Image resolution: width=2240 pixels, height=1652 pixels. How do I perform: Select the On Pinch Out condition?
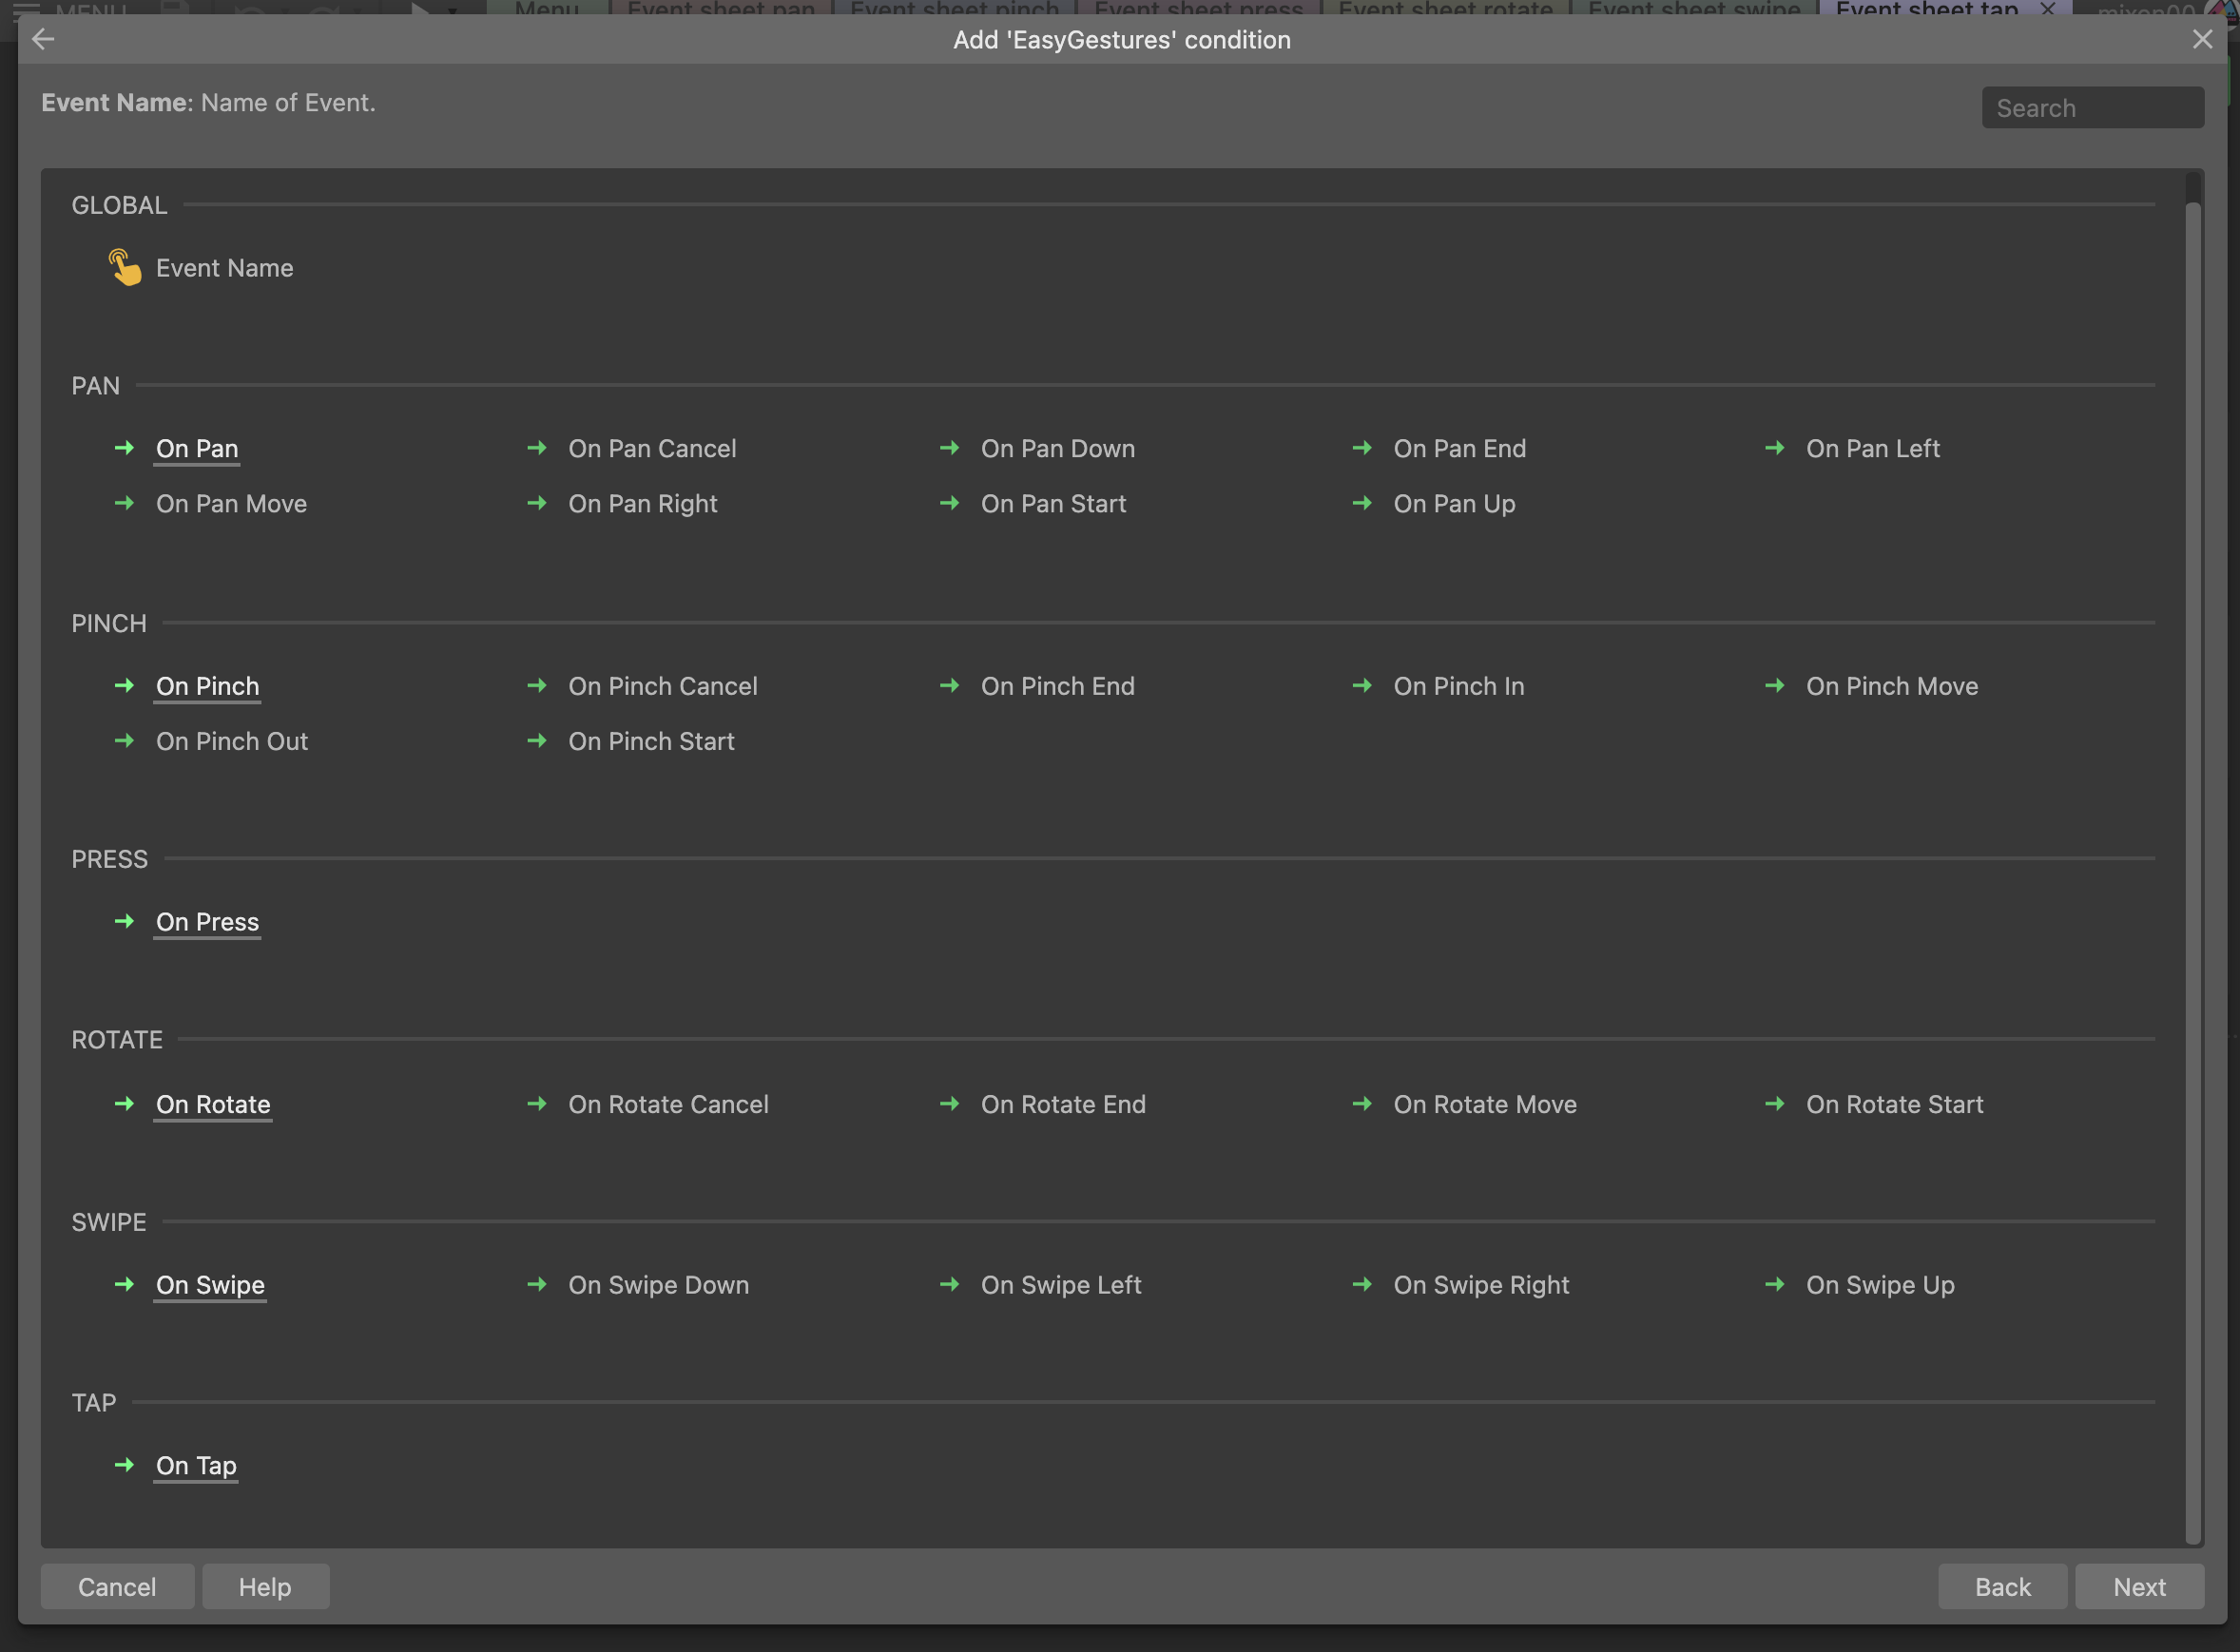[231, 742]
